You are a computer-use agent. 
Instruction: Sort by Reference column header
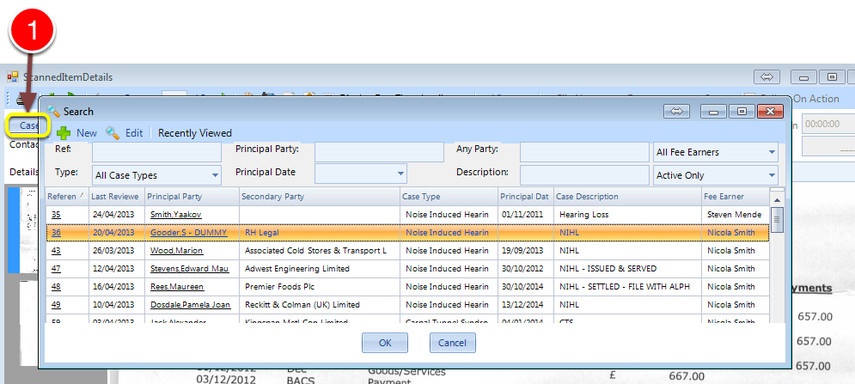tap(67, 196)
